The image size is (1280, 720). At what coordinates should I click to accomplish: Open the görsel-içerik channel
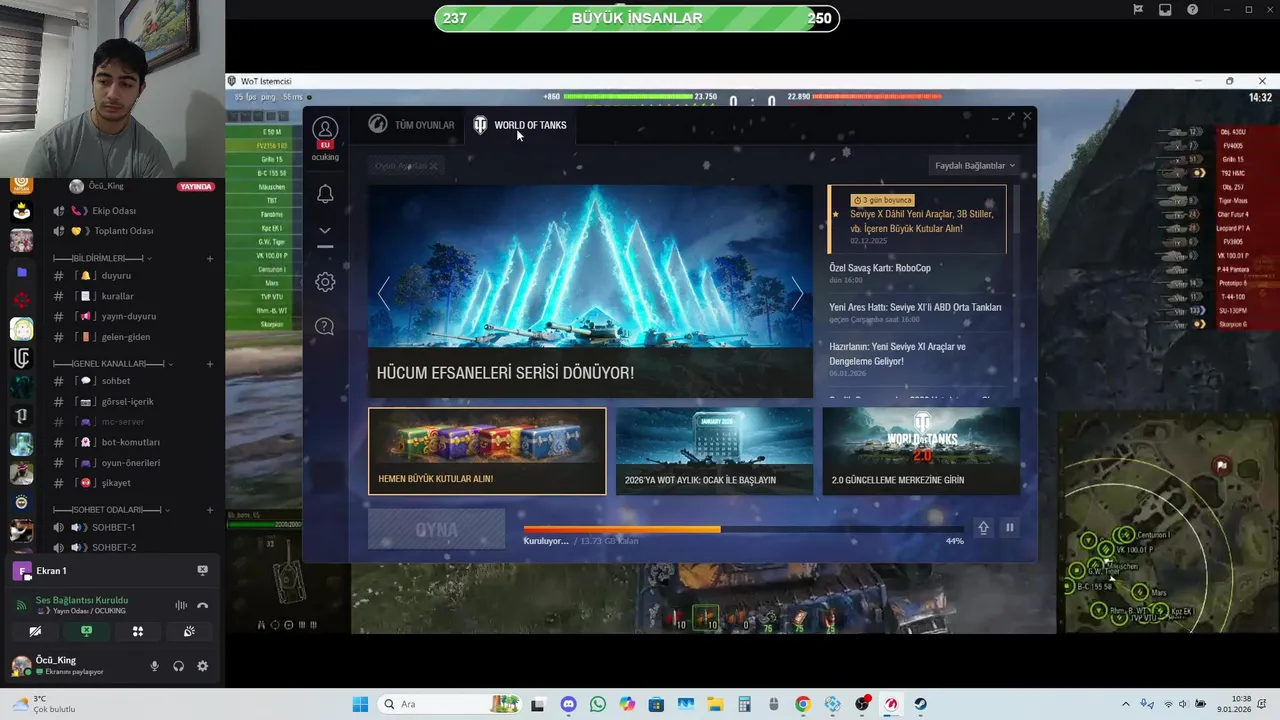point(127,402)
